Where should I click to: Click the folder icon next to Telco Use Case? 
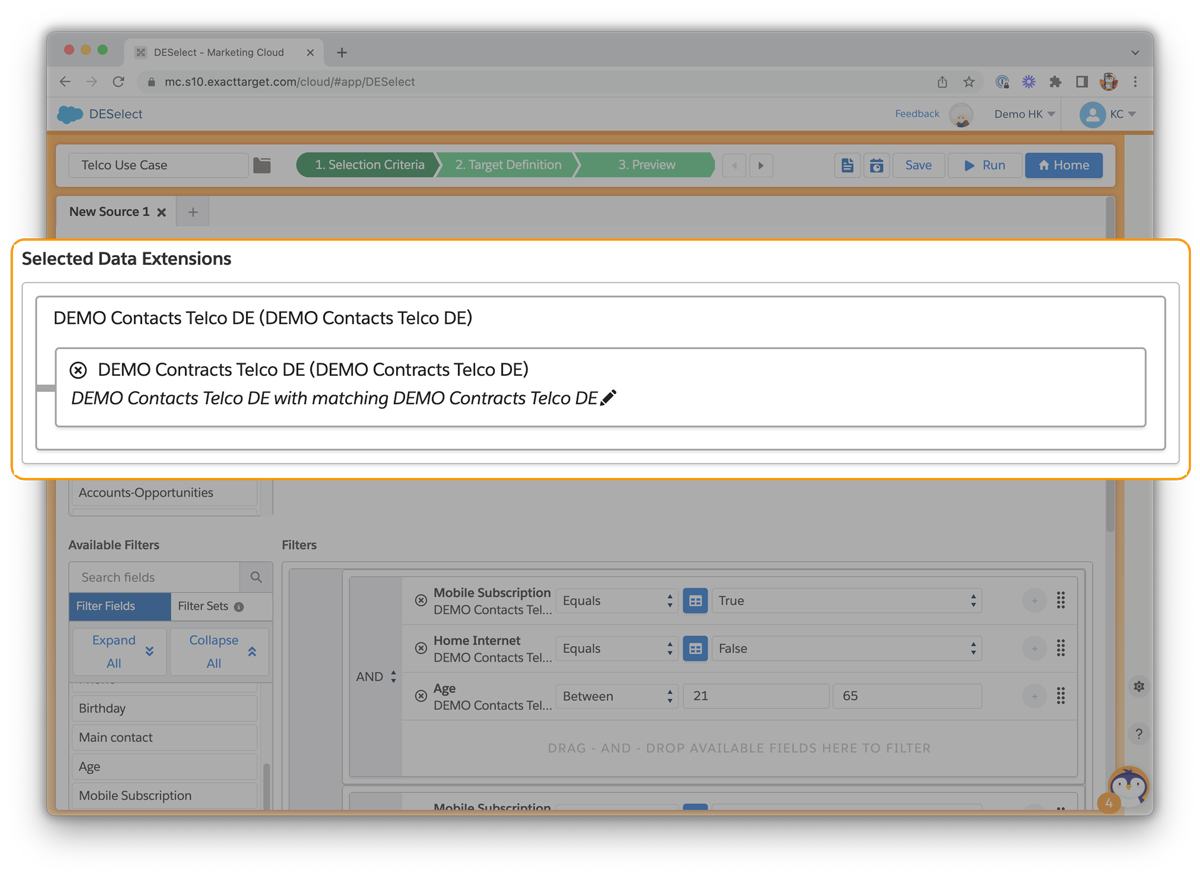click(x=262, y=165)
